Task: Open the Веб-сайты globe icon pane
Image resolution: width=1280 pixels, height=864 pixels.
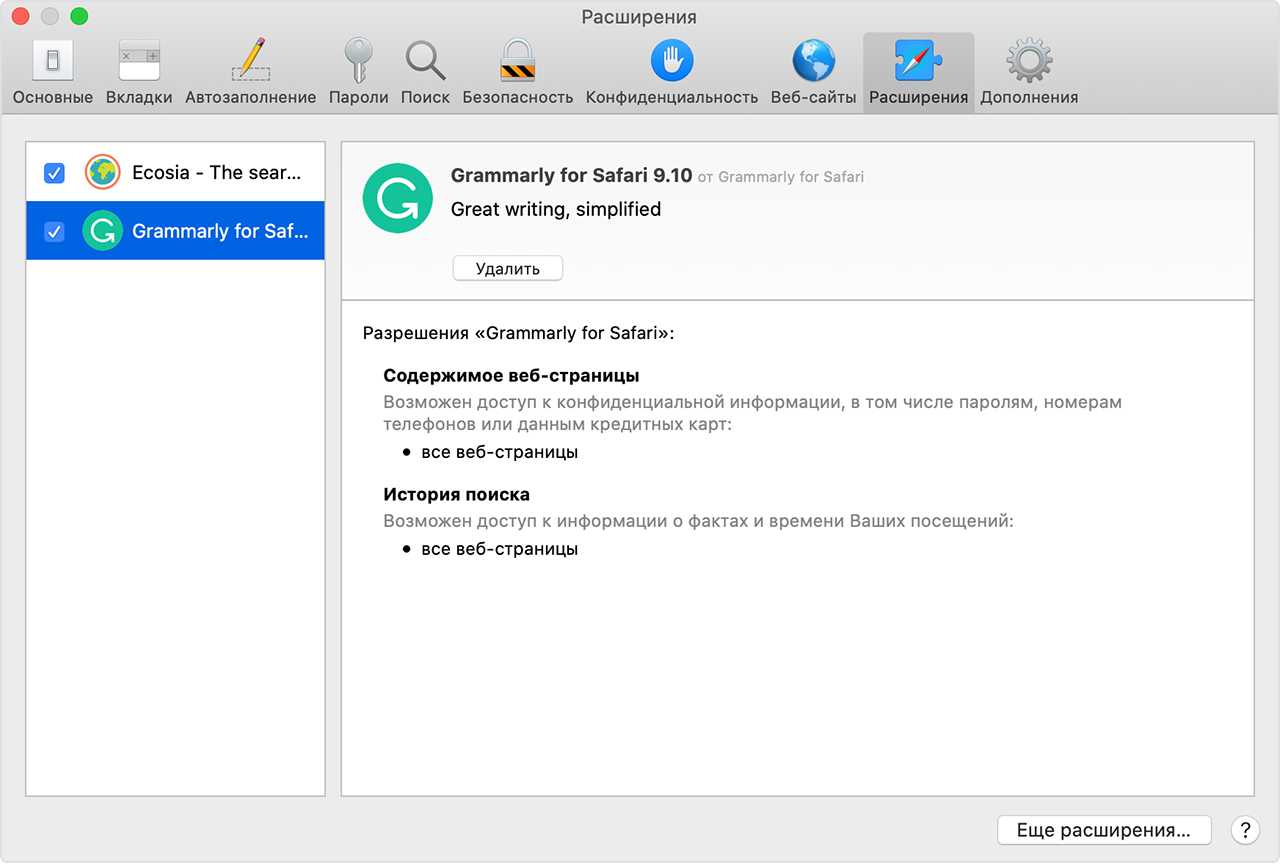Action: (813, 72)
